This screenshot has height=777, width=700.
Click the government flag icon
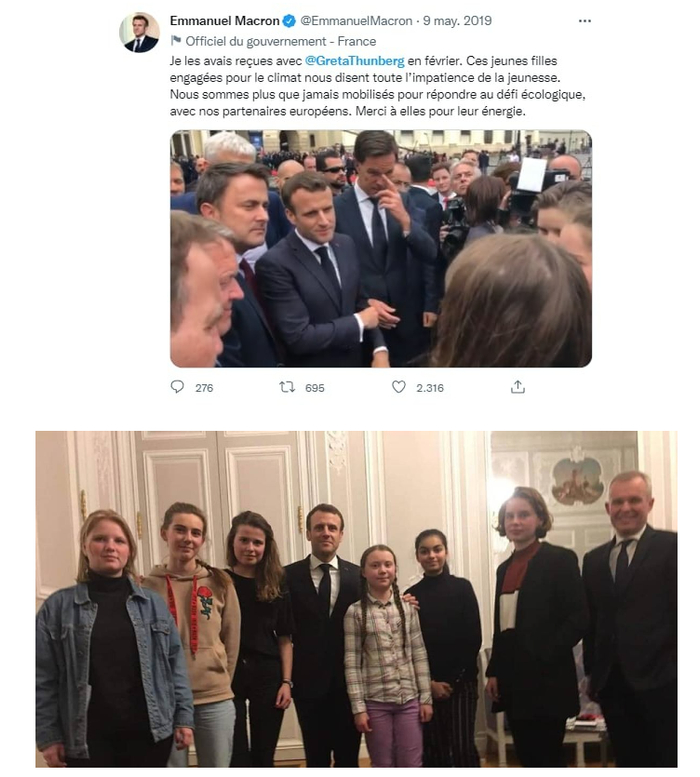tap(177, 42)
